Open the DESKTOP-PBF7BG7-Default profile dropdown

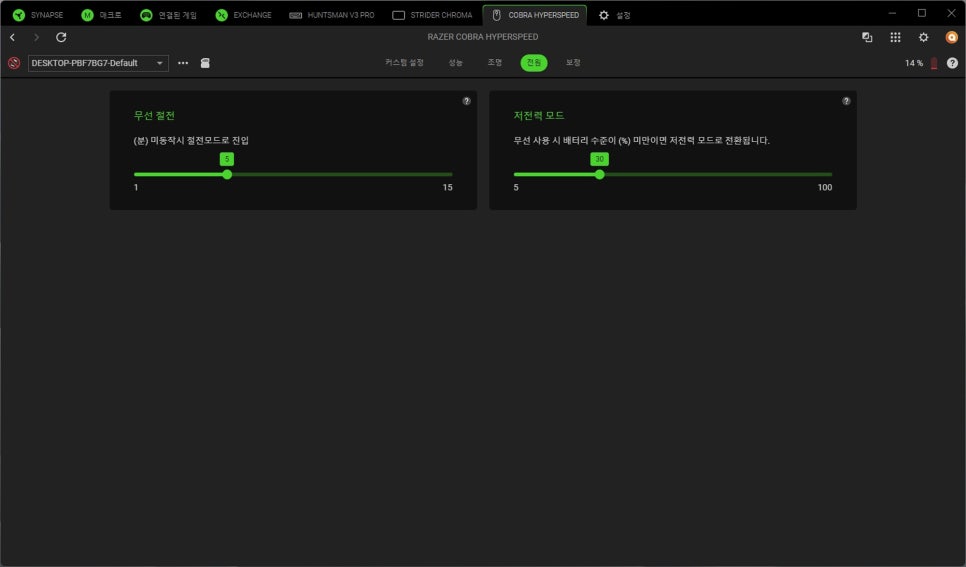pos(98,63)
